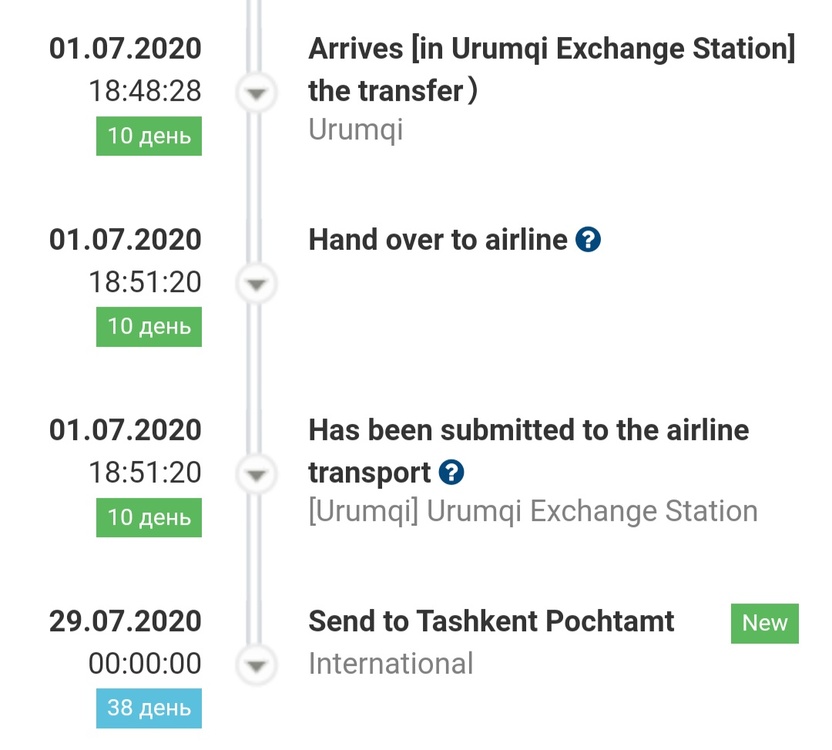The height and width of the screenshot is (750, 832).
Task: Click the 29.07.2020 date entry
Action: coord(125,621)
